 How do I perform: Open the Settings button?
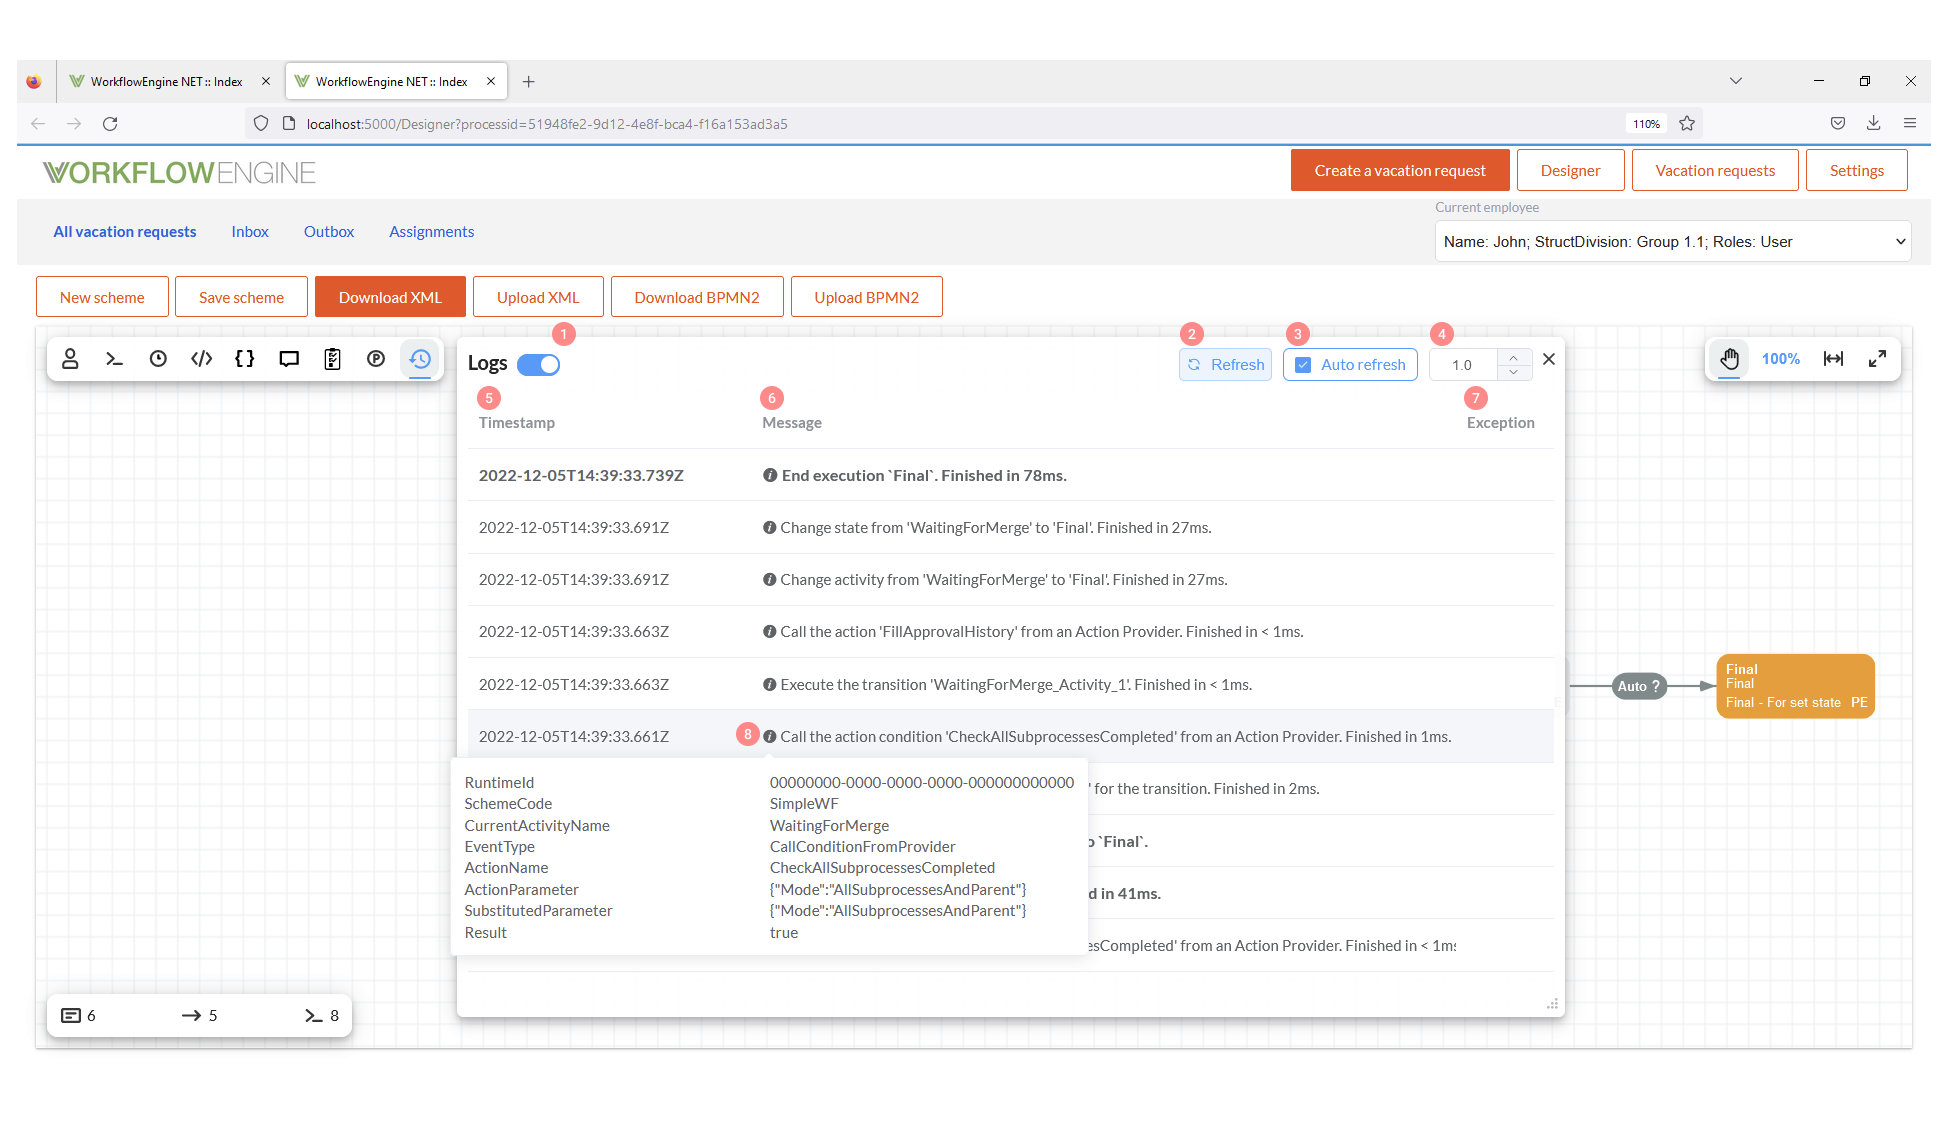[1857, 170]
